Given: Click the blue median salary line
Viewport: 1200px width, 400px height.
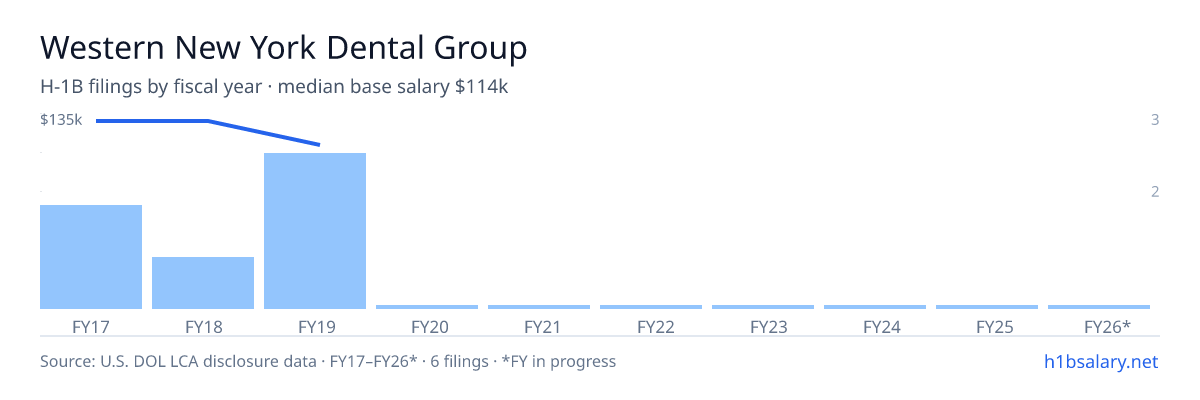Looking at the screenshot, I should (208, 130).
